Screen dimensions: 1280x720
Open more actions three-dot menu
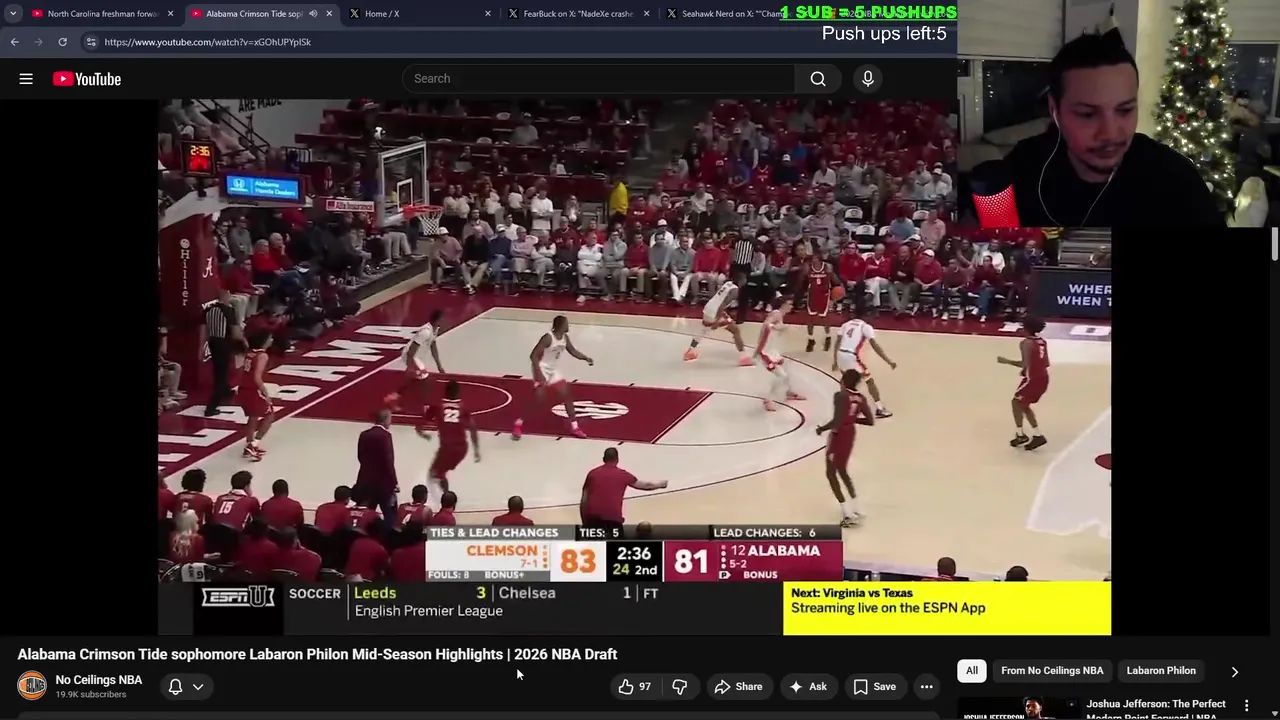point(927,686)
